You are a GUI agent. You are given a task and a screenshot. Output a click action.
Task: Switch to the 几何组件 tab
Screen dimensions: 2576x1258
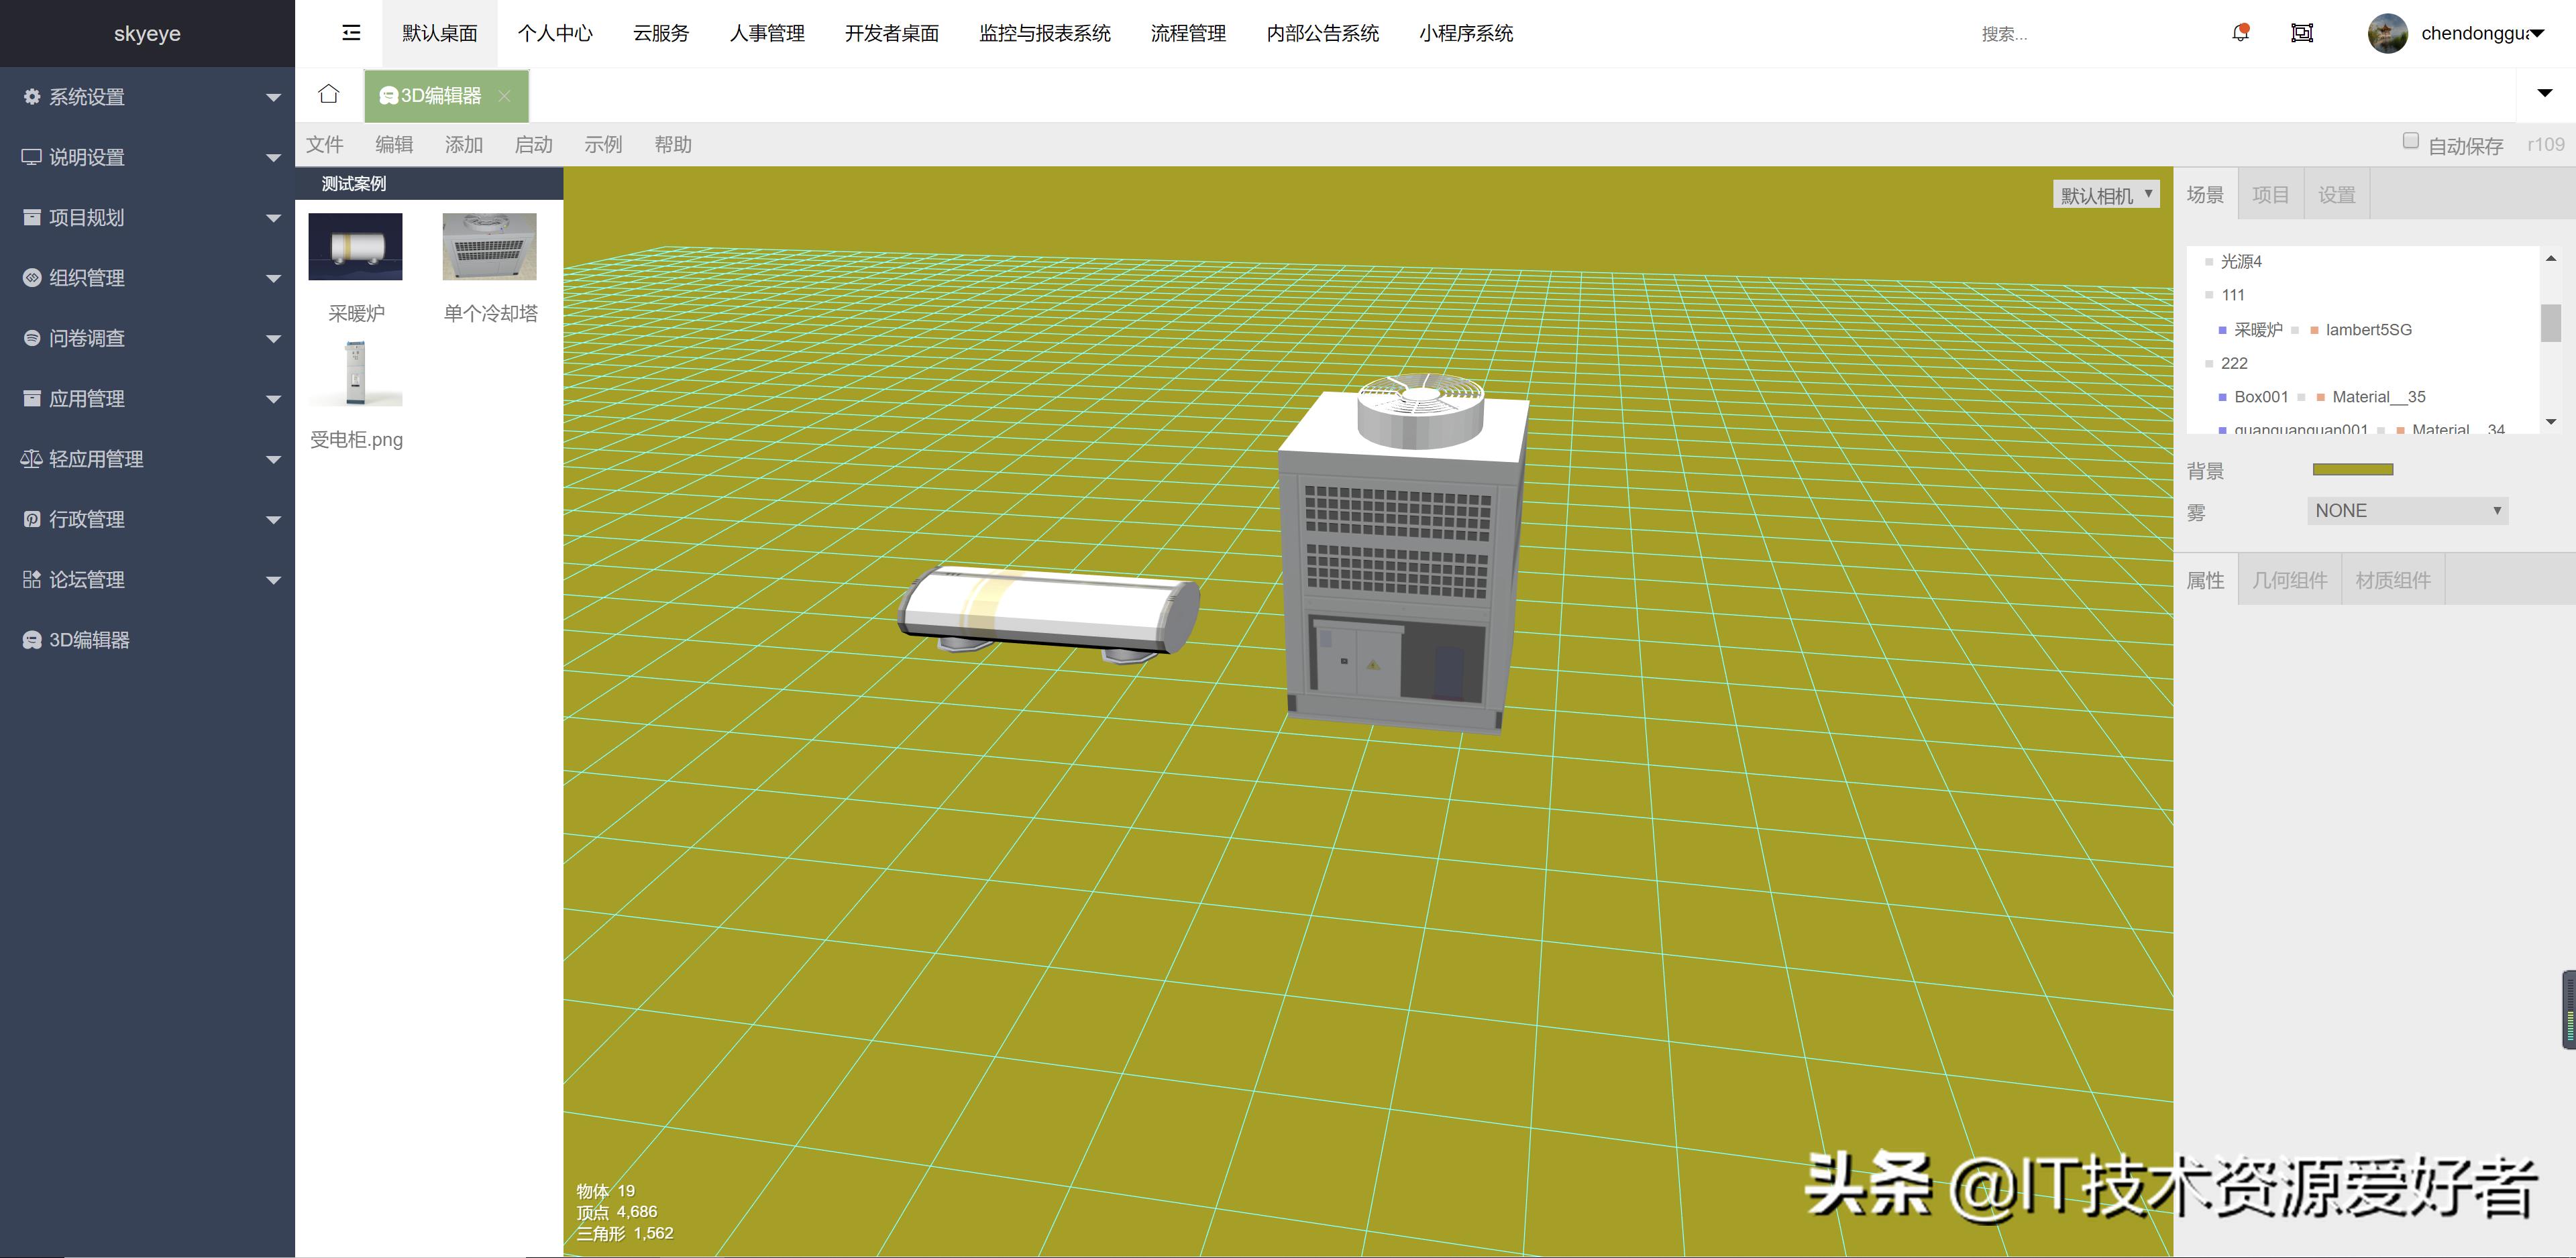click(2289, 579)
